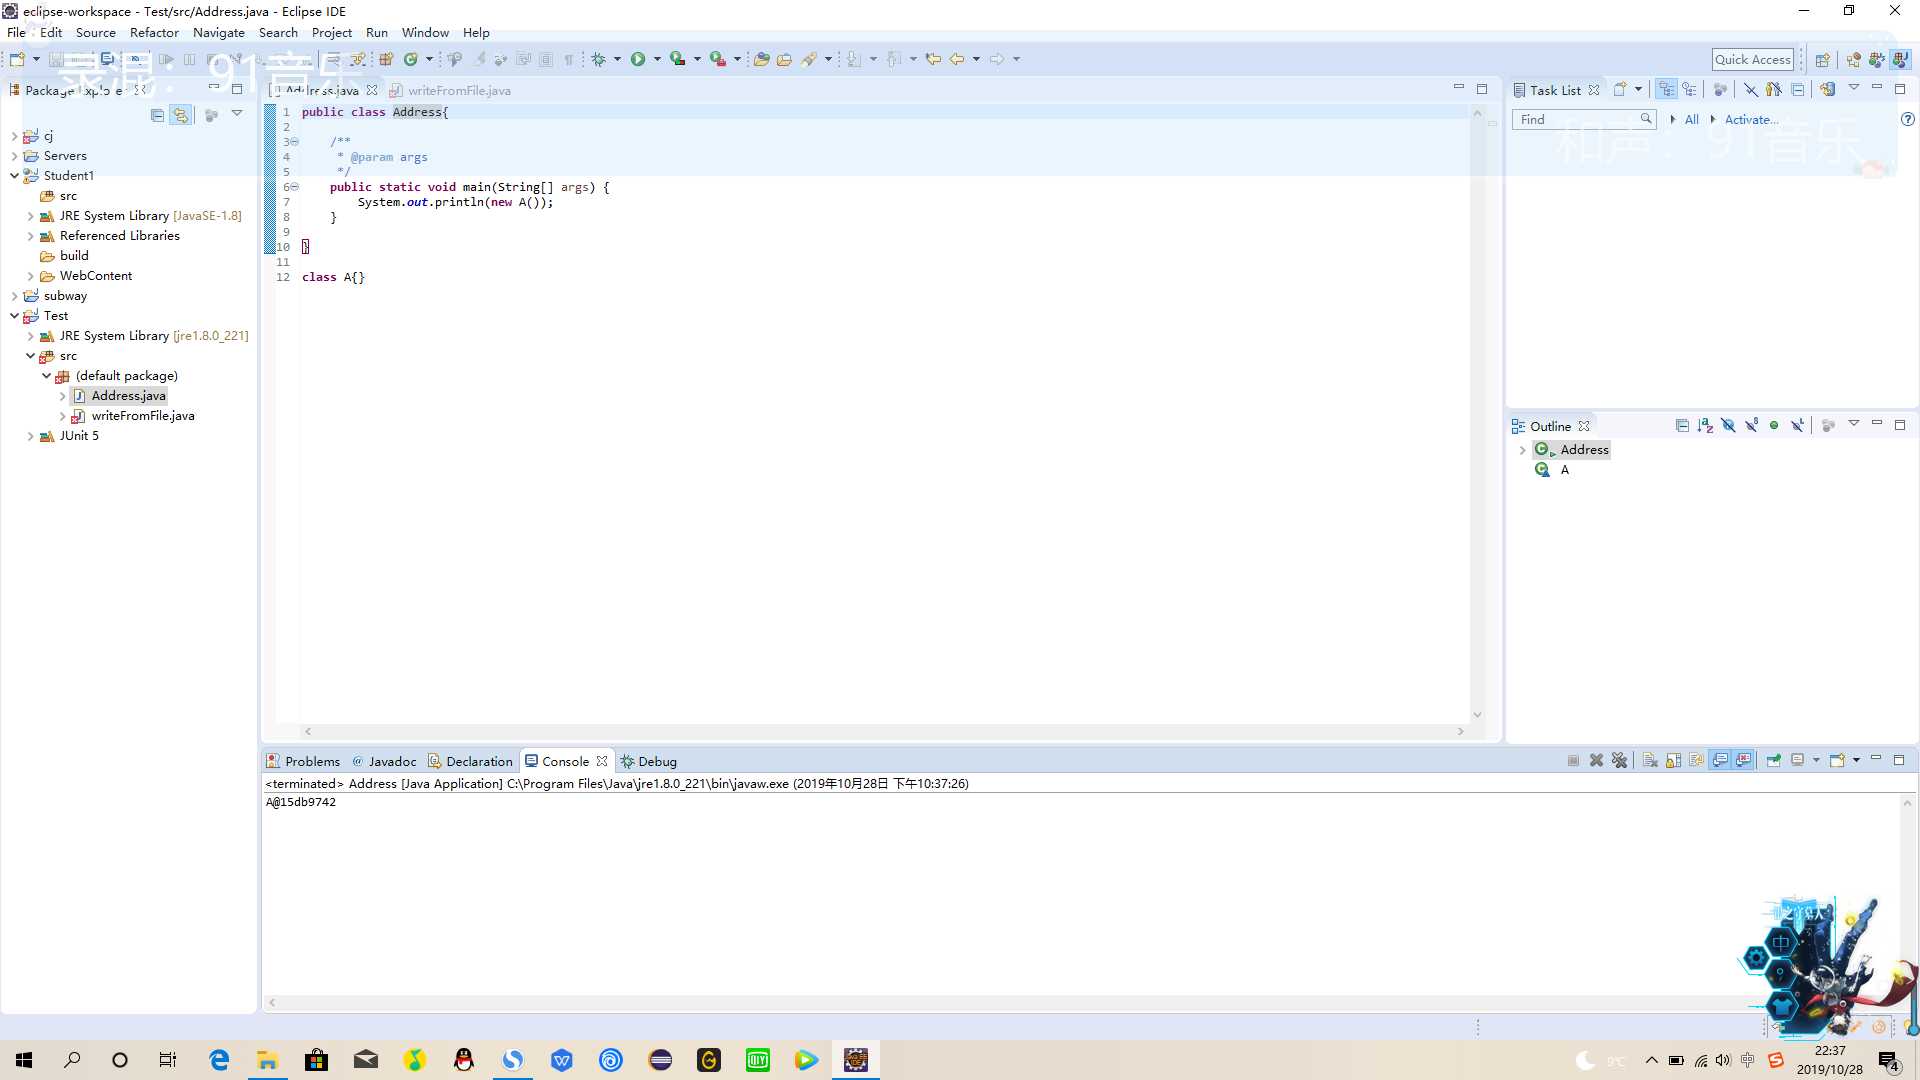
Task: Click the Activate button in Task List
Action: click(x=1750, y=119)
